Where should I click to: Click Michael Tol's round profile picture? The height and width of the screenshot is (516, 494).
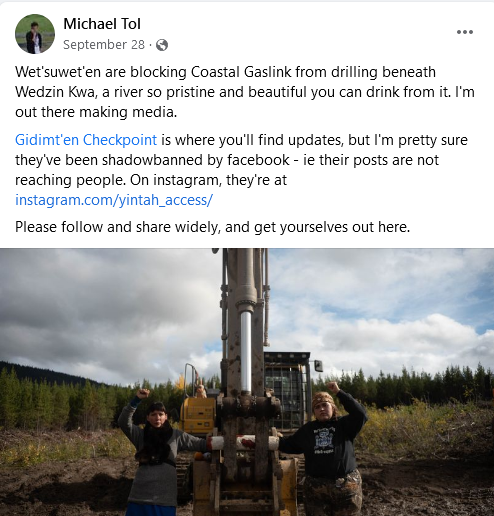tap(35, 34)
